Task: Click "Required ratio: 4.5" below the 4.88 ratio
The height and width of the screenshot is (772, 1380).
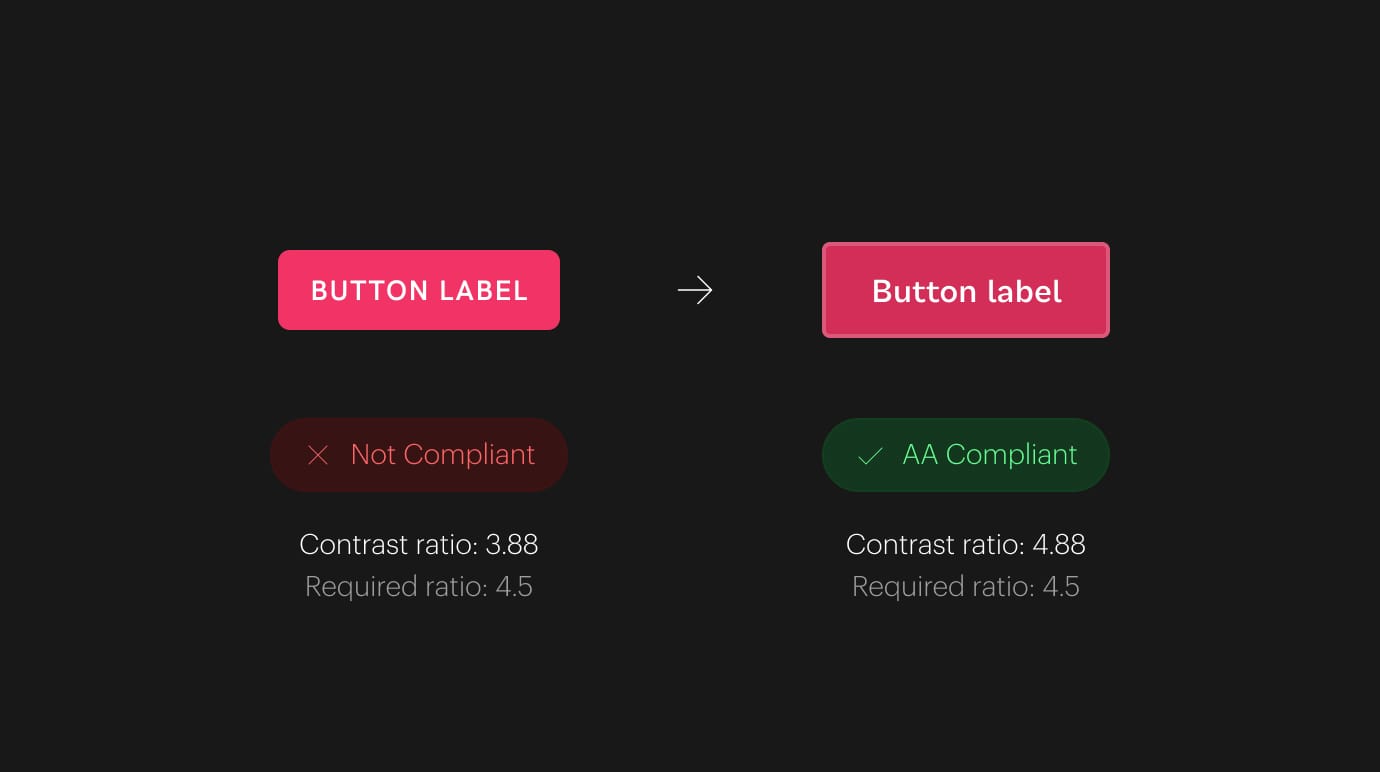Action: [x=966, y=586]
